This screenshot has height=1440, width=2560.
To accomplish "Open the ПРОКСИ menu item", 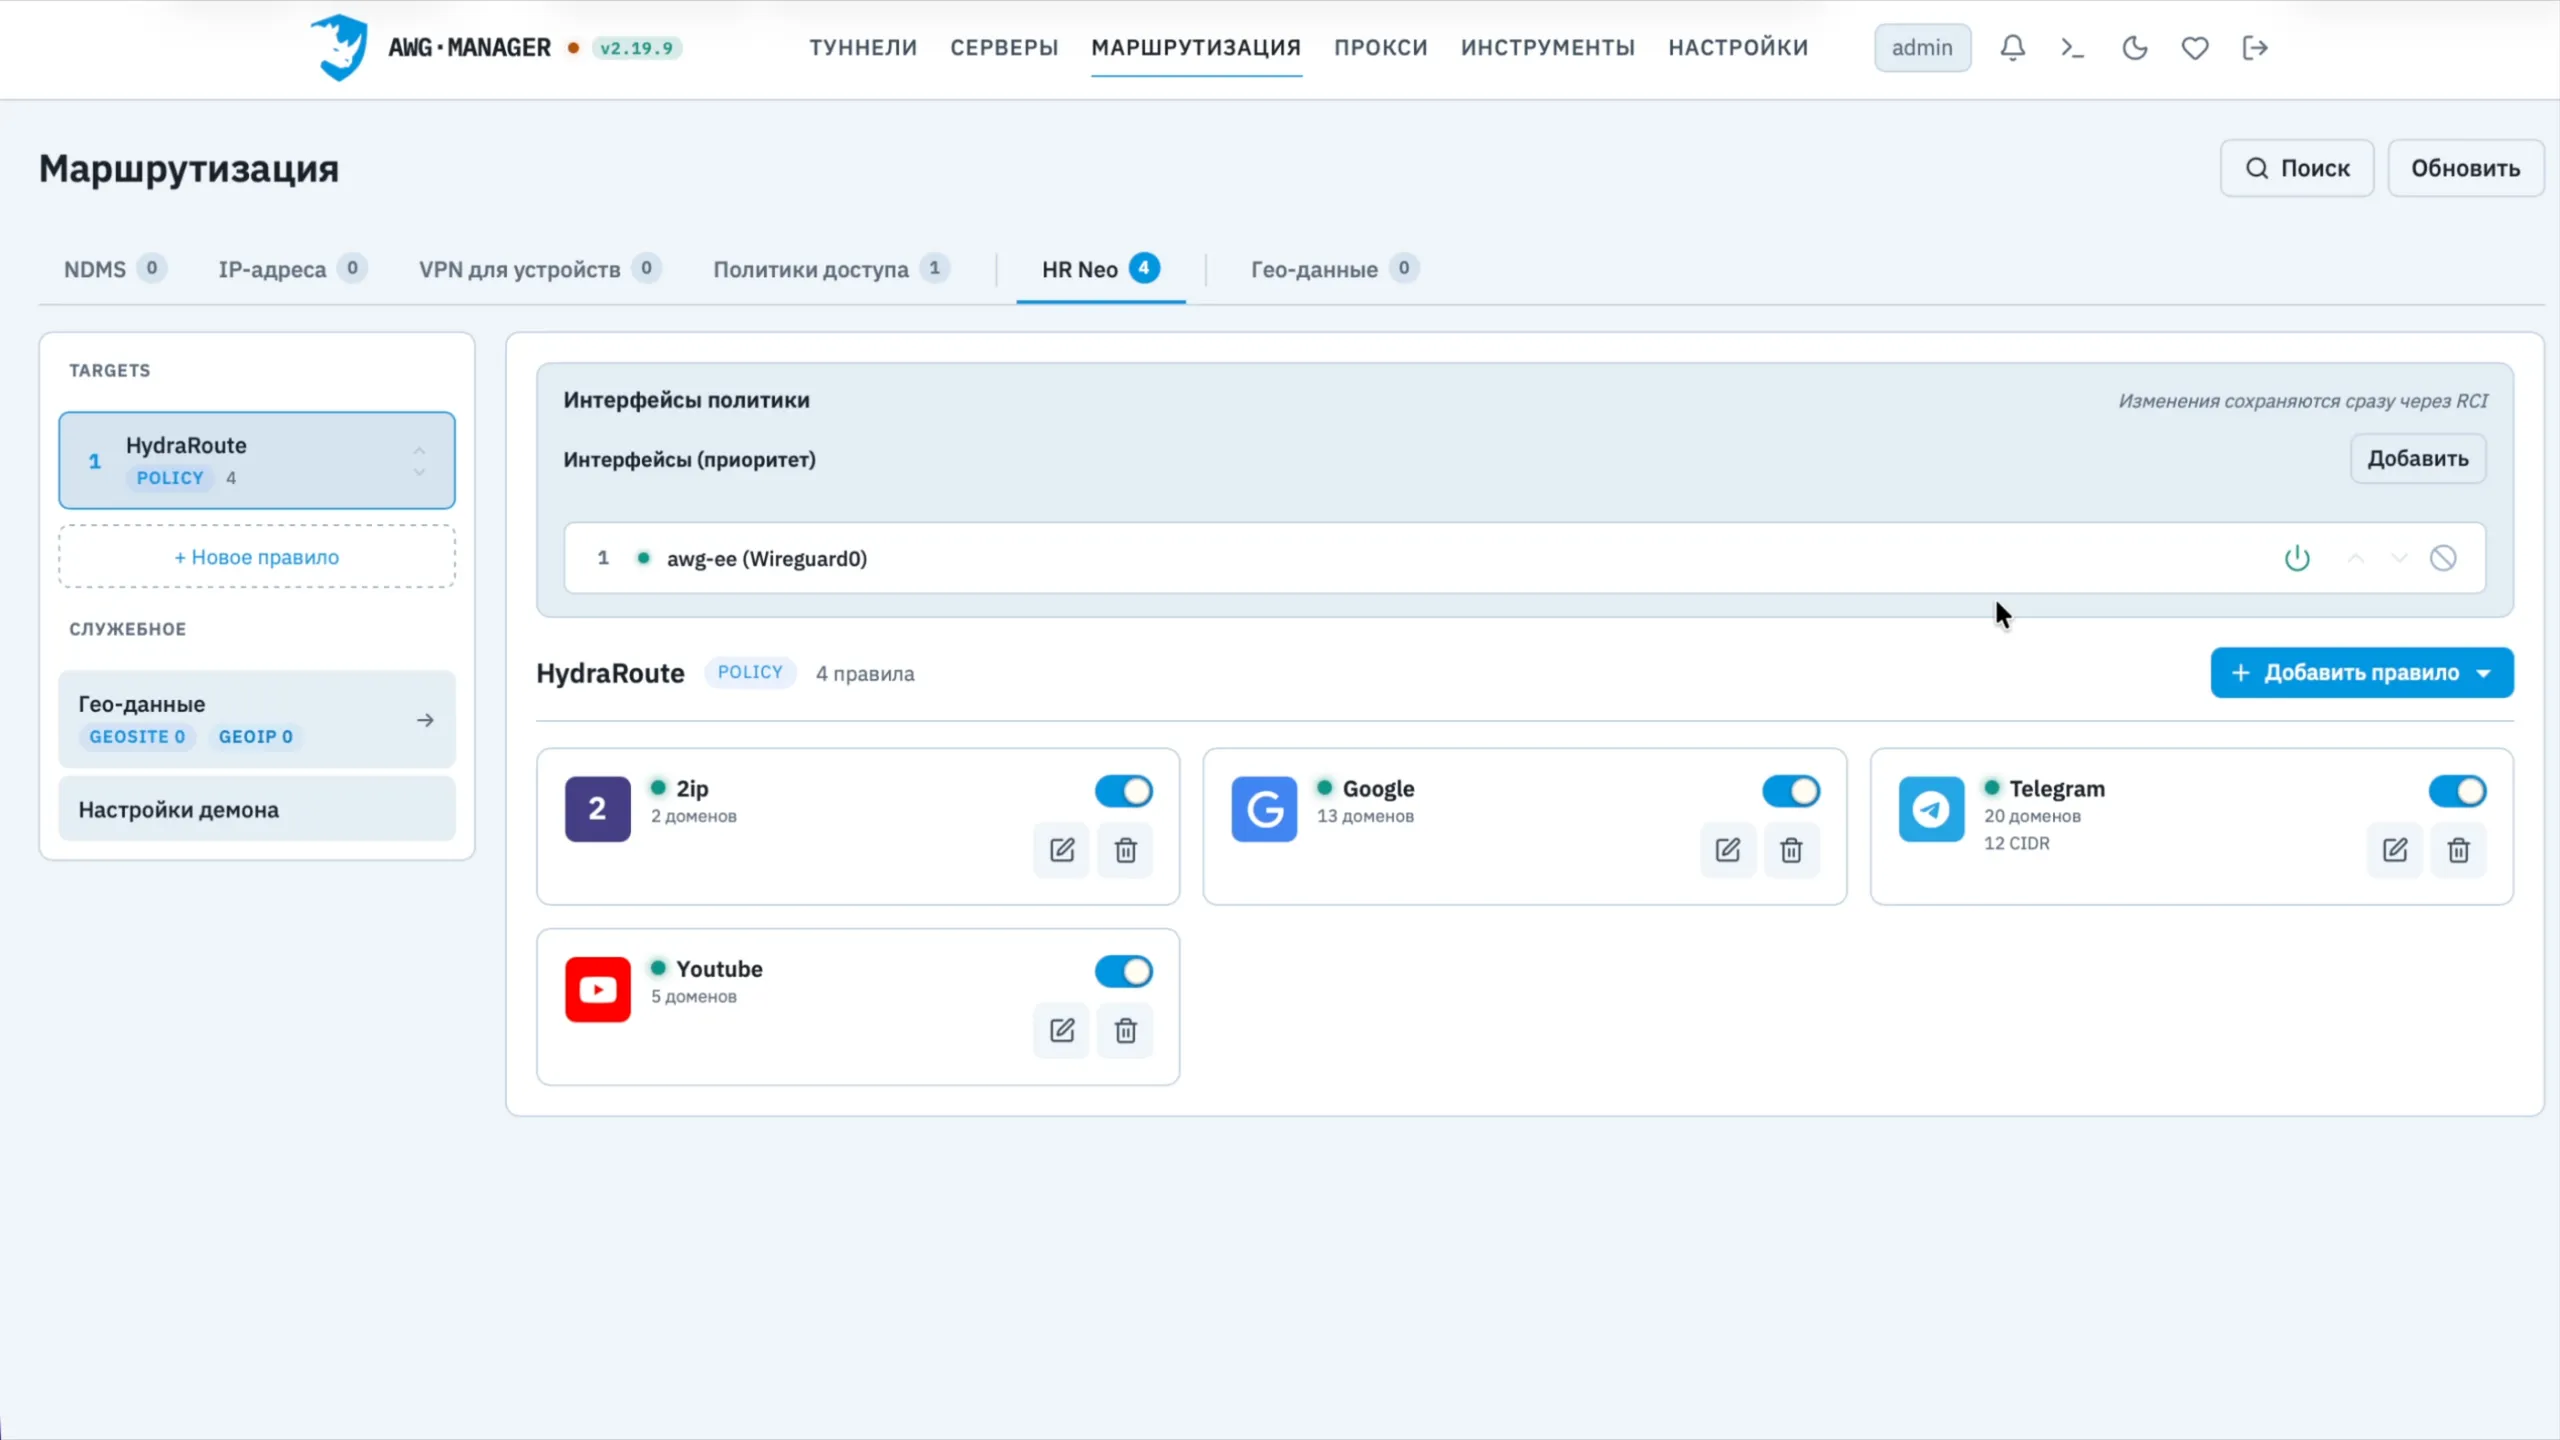I will tap(1381, 48).
